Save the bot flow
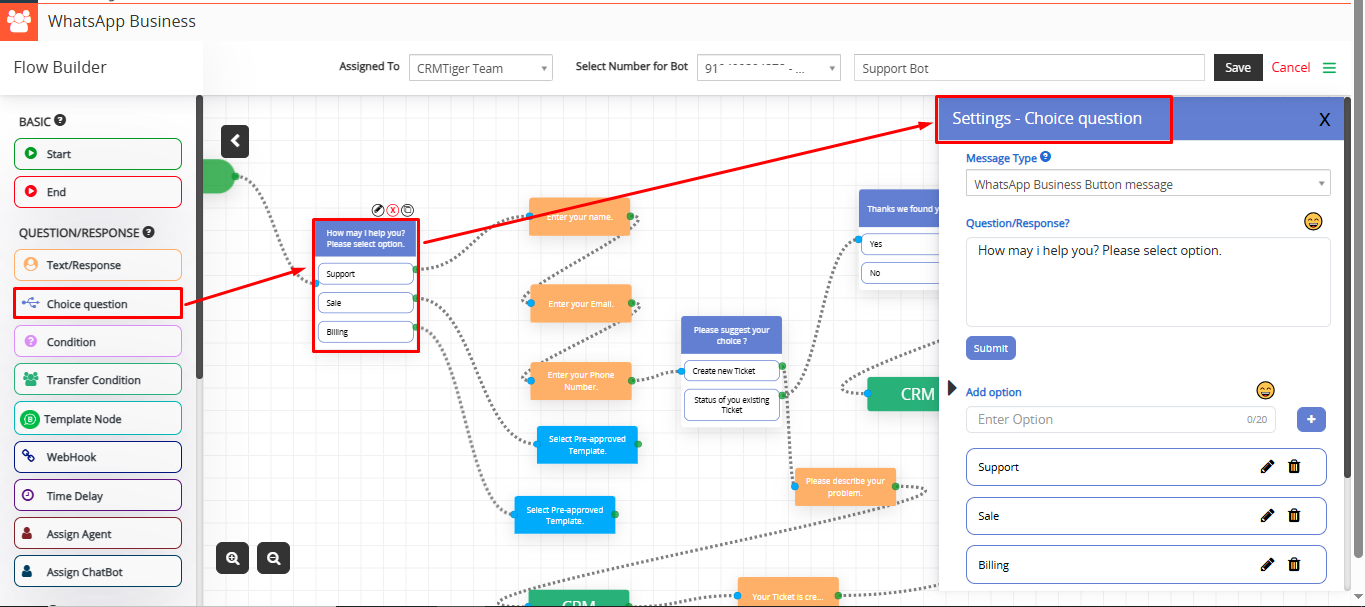Screen dimensions: 1365x607 pos(1238,68)
